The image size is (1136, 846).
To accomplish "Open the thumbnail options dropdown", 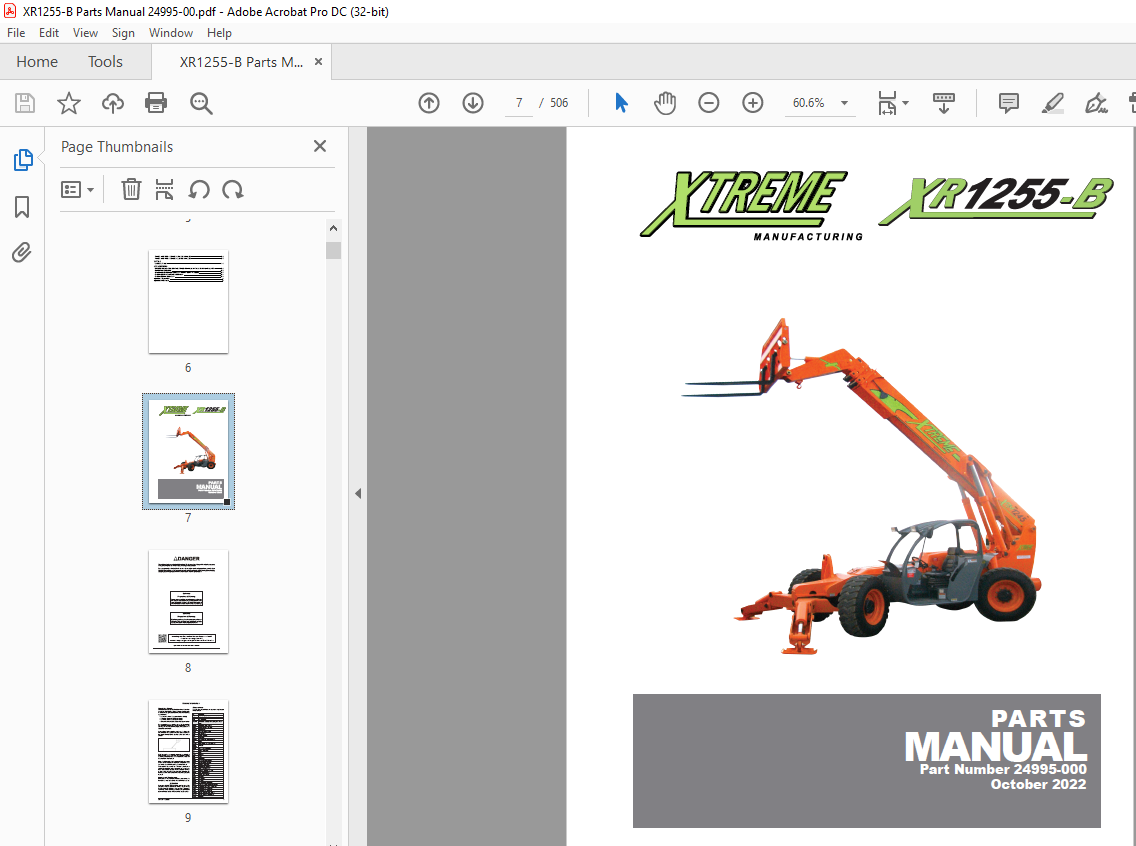I will [x=78, y=190].
